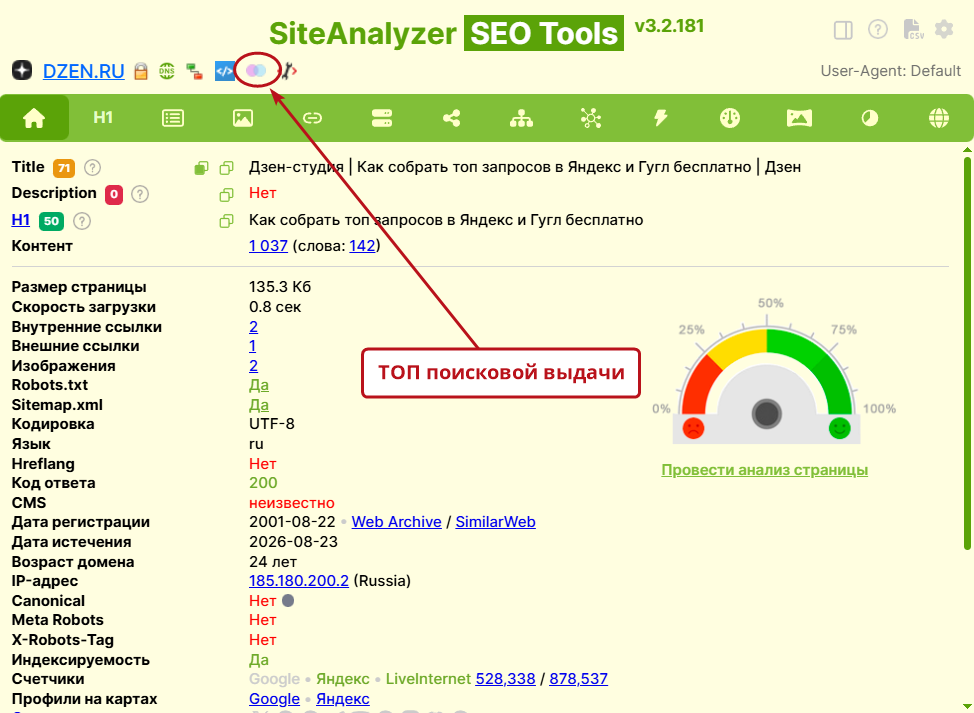
Task: Open the links tab with chain icon
Action: [x=312, y=118]
